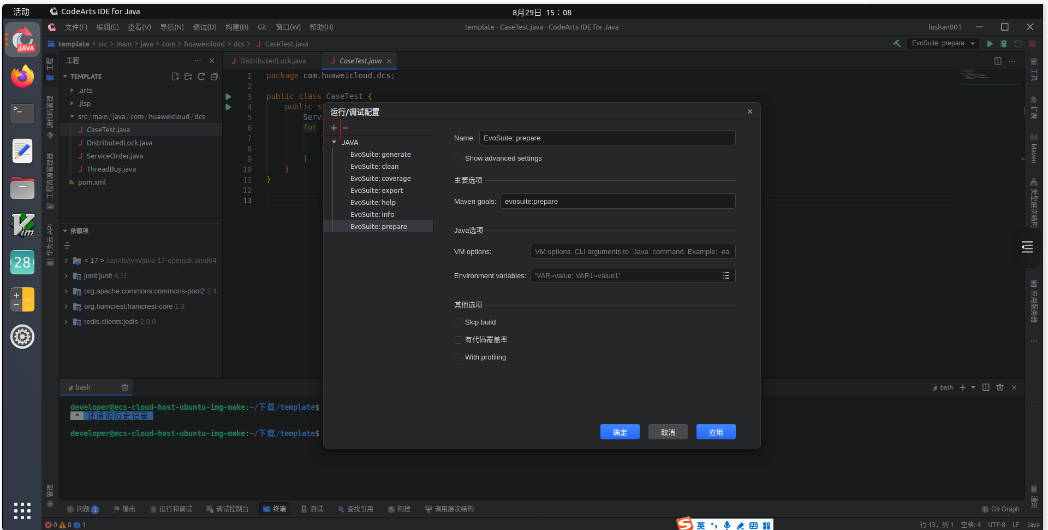The image size is (1048, 530).
Task: Collapse the TEMPLATE root node
Action: (x=66, y=76)
